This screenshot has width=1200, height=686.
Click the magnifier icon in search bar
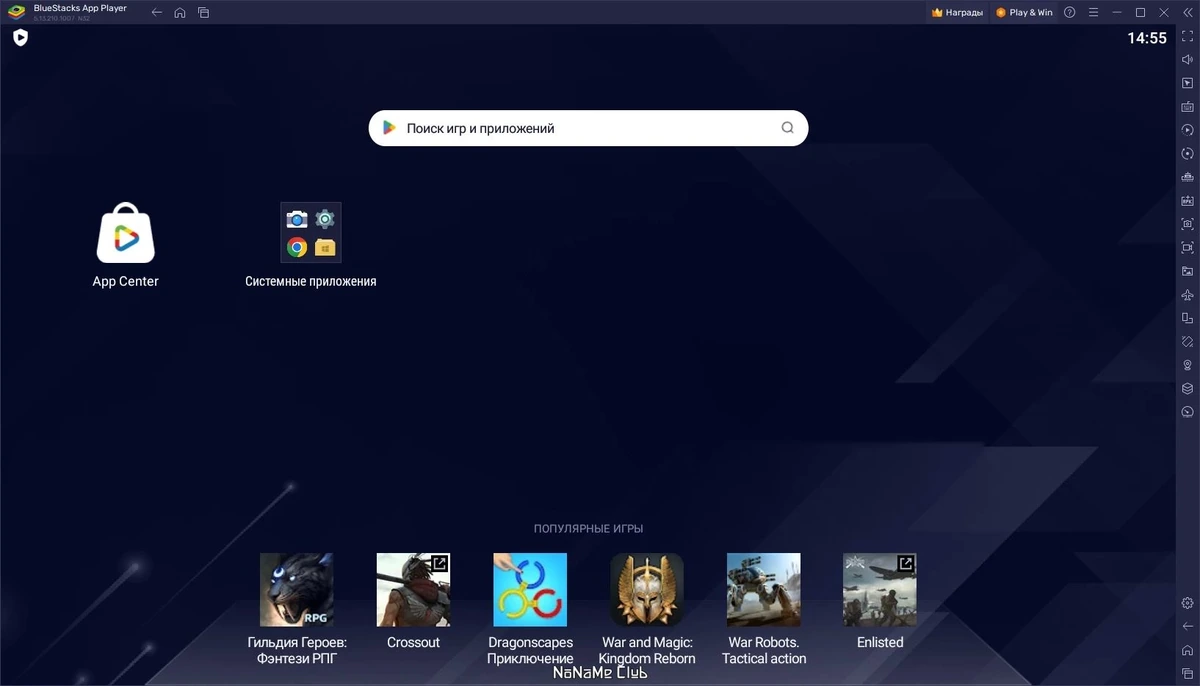[788, 128]
